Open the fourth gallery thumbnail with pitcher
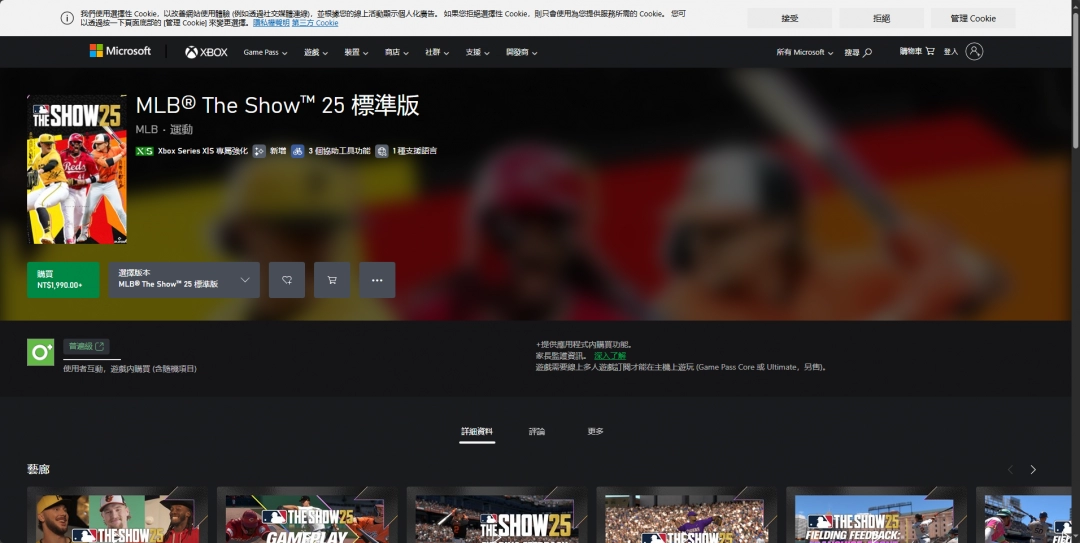Viewport: 1080px width, 543px height. pos(687,515)
